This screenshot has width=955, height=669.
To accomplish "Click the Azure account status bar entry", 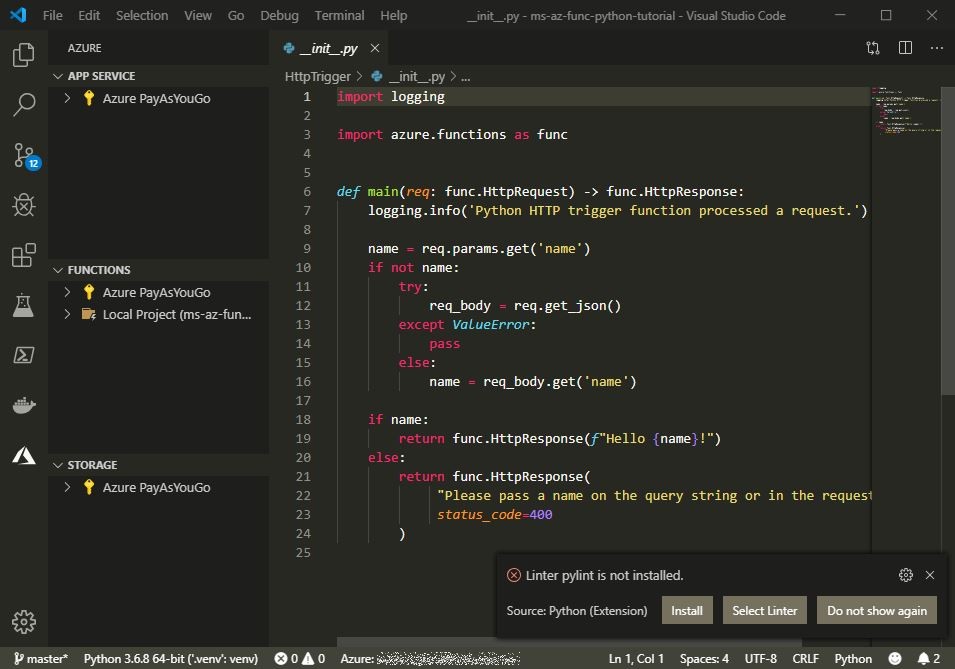I will point(430,659).
